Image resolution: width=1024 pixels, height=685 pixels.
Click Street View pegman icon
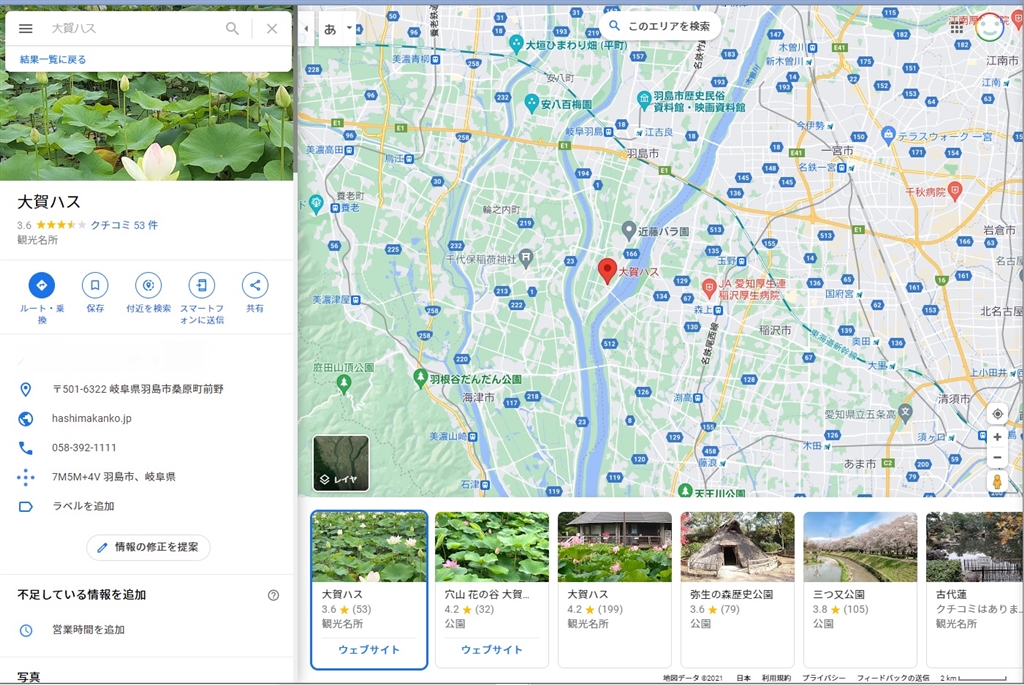coord(997,482)
